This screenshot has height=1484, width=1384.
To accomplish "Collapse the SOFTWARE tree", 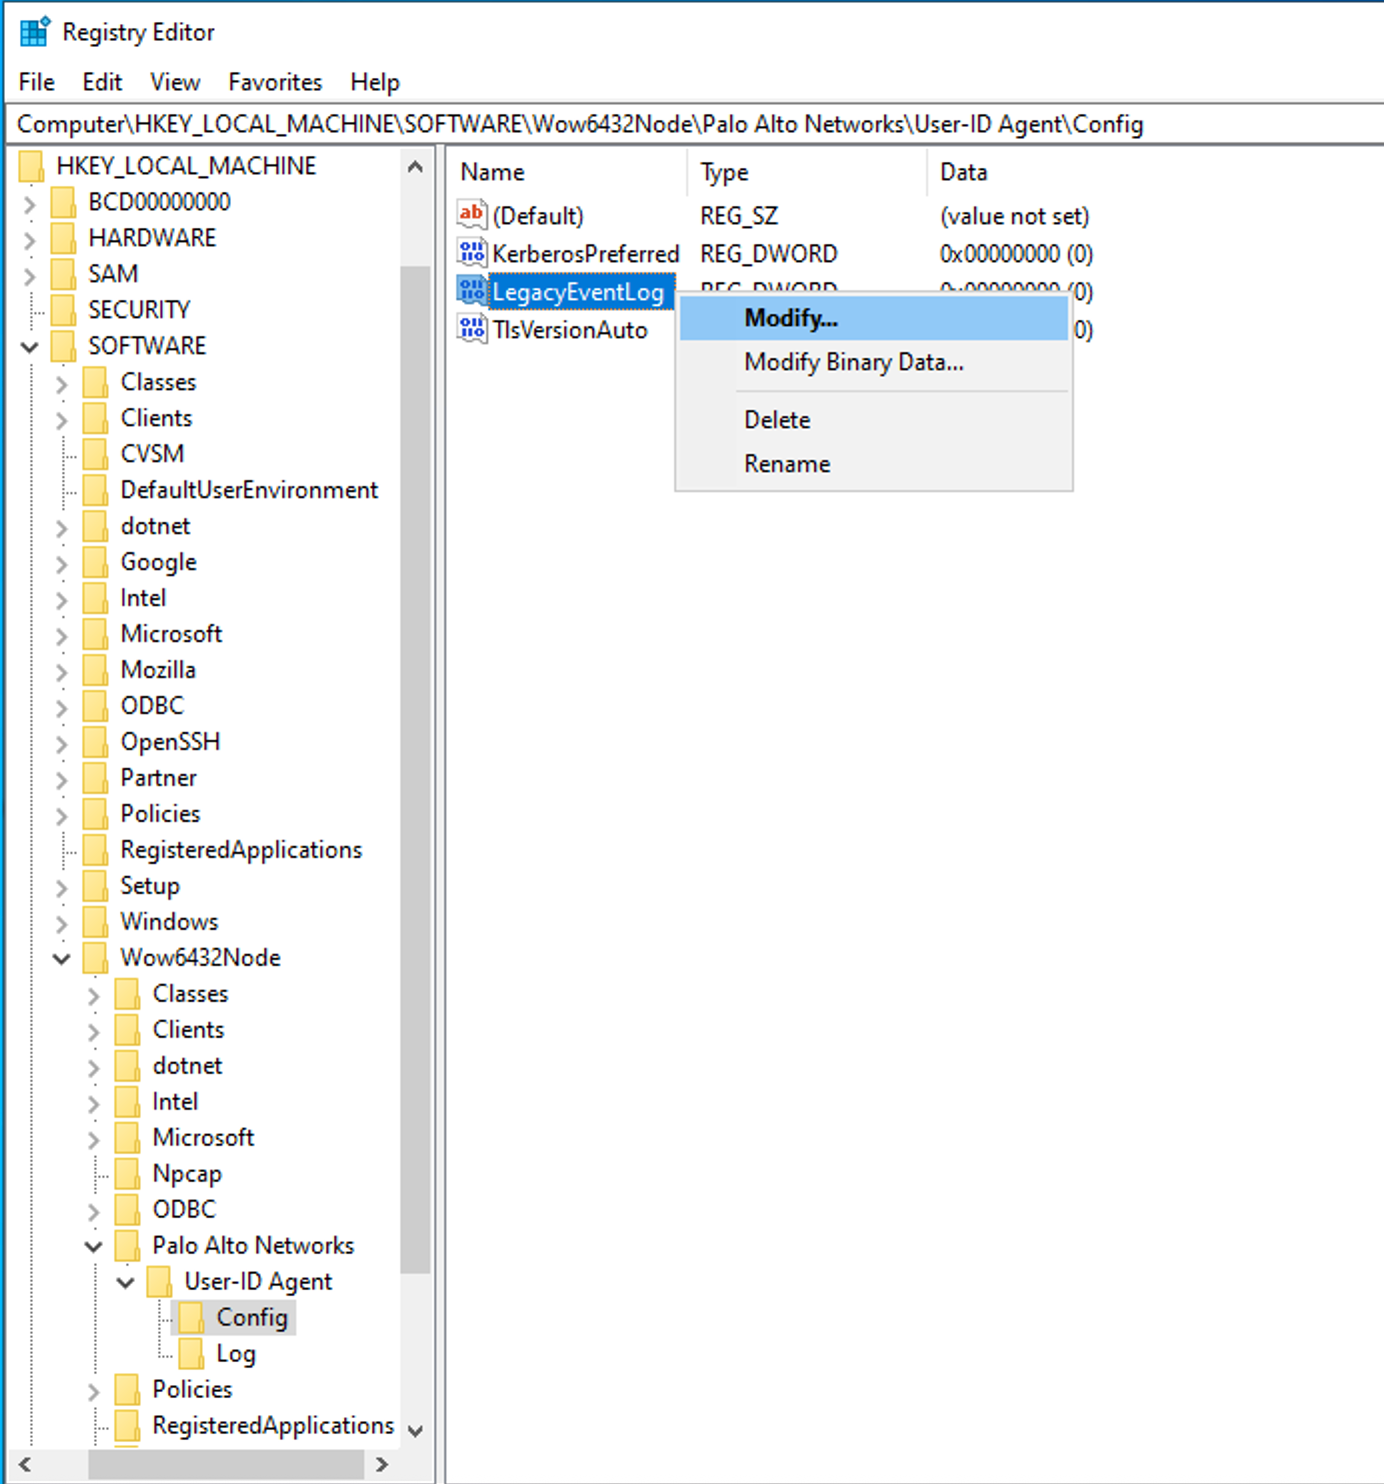I will [x=29, y=346].
